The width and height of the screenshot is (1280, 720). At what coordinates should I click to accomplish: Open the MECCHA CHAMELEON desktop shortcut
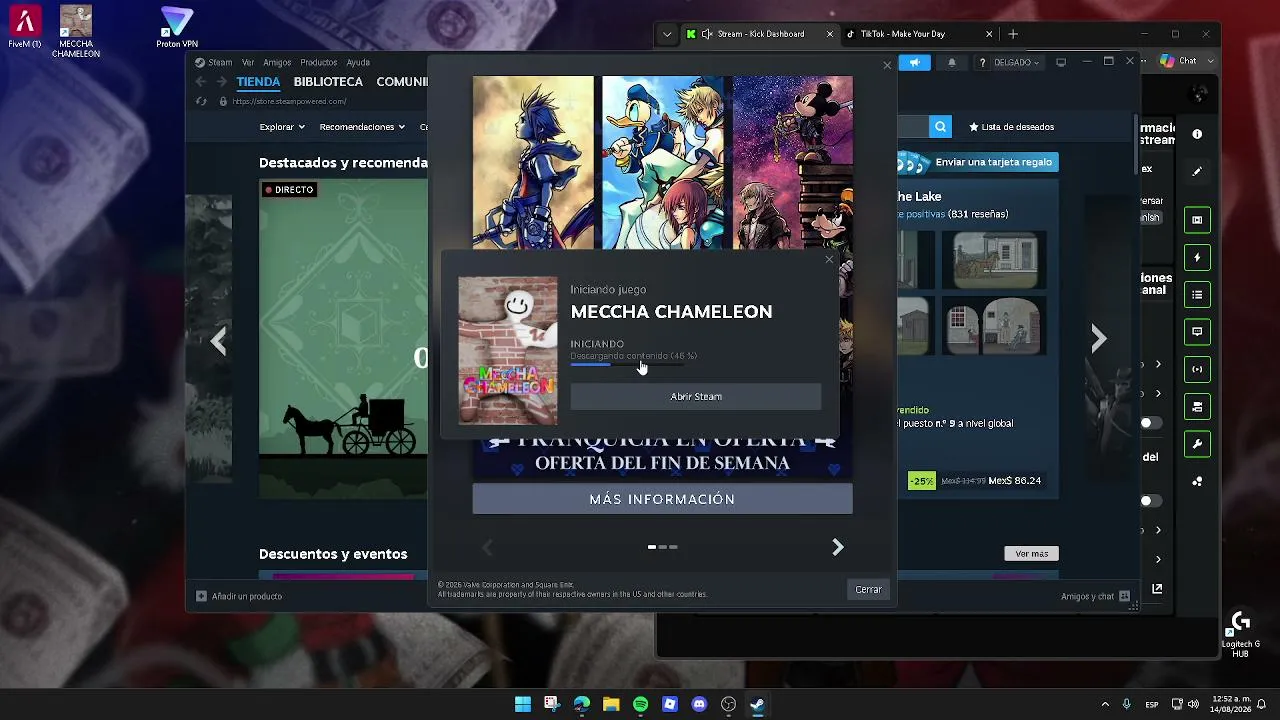click(x=76, y=31)
